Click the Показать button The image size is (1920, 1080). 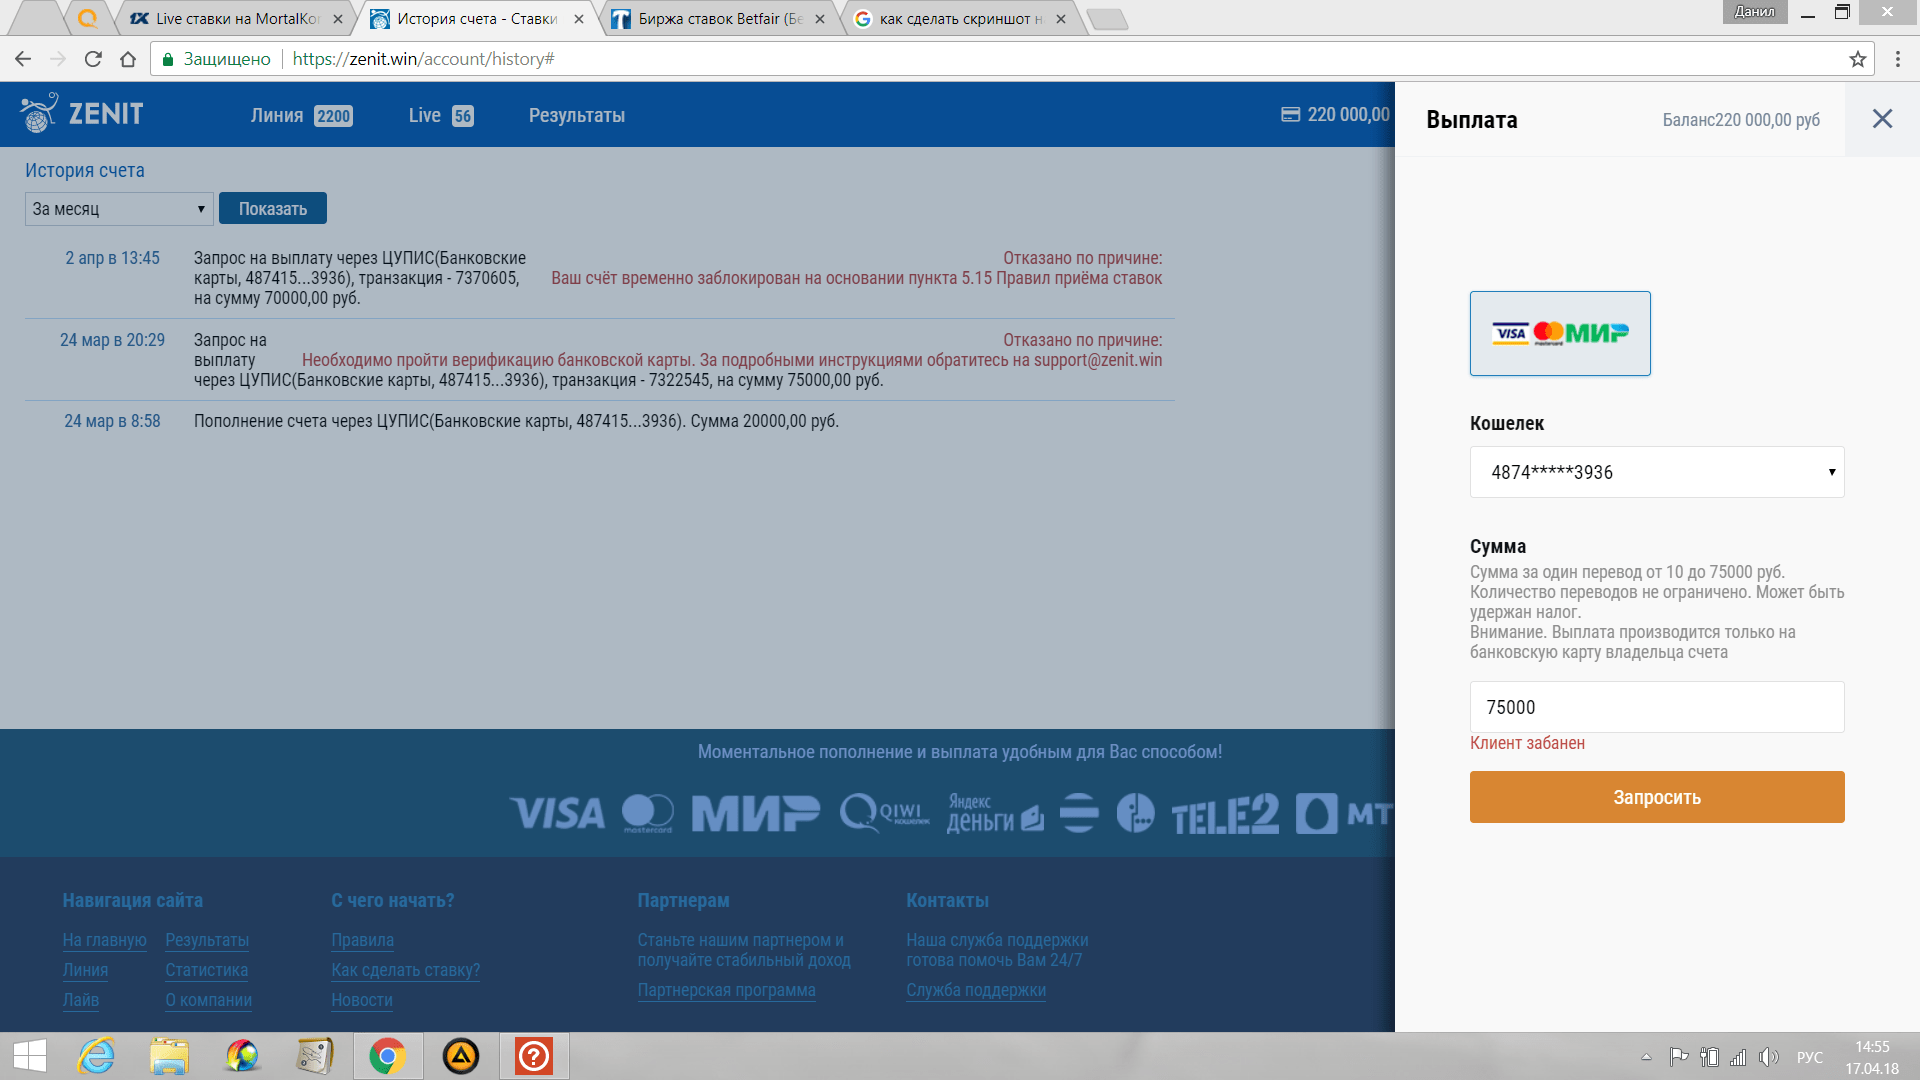click(x=272, y=209)
